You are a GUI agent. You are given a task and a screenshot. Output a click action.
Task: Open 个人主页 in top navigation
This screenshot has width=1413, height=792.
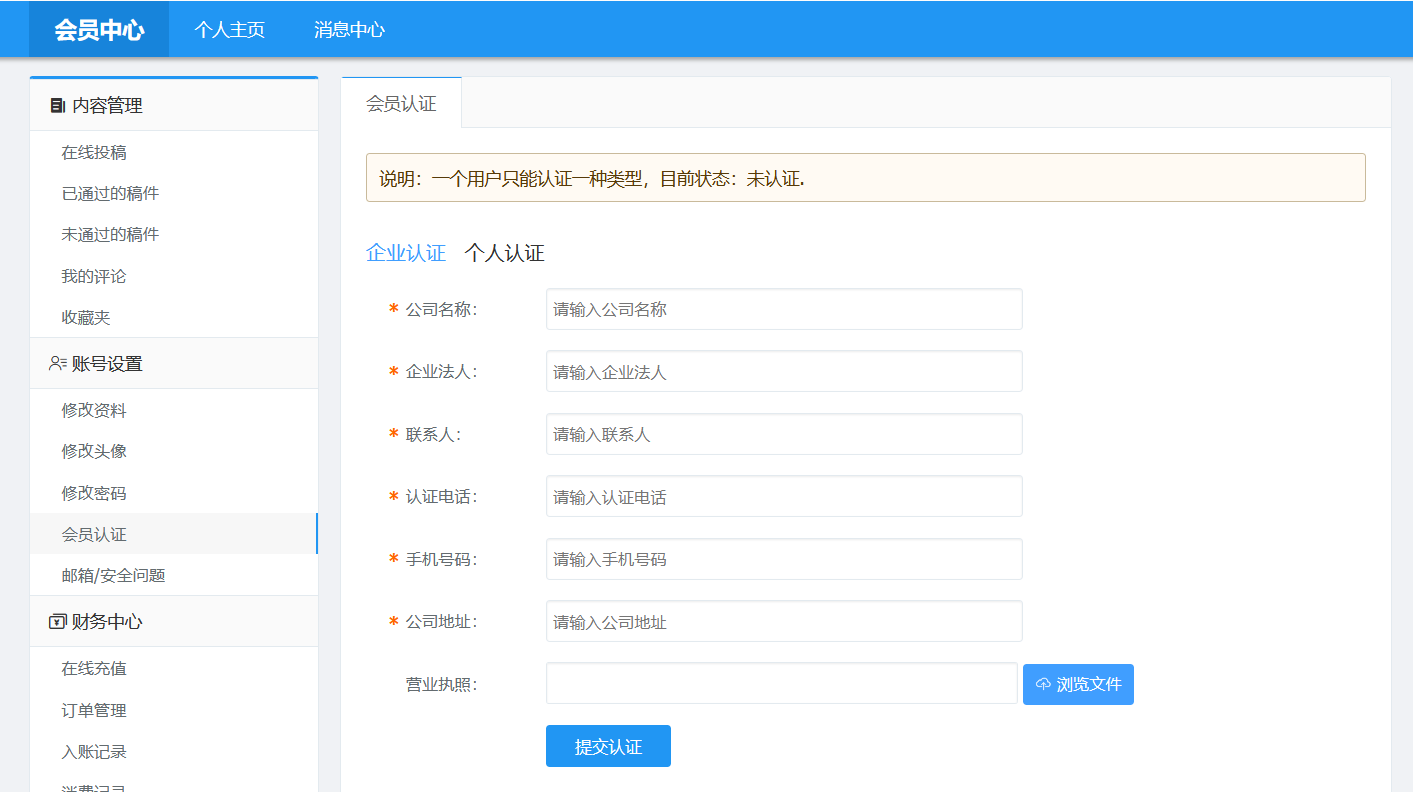(x=229, y=30)
